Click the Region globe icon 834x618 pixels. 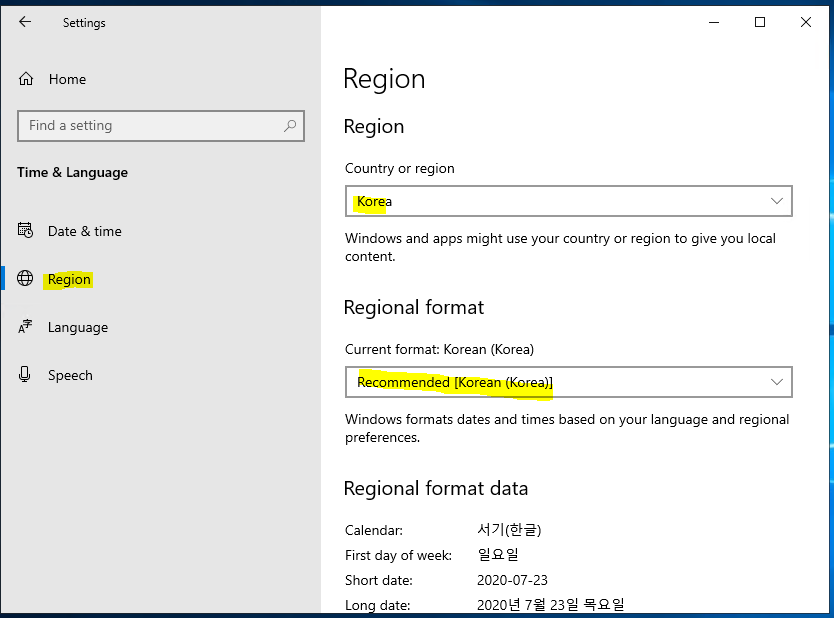coord(25,278)
